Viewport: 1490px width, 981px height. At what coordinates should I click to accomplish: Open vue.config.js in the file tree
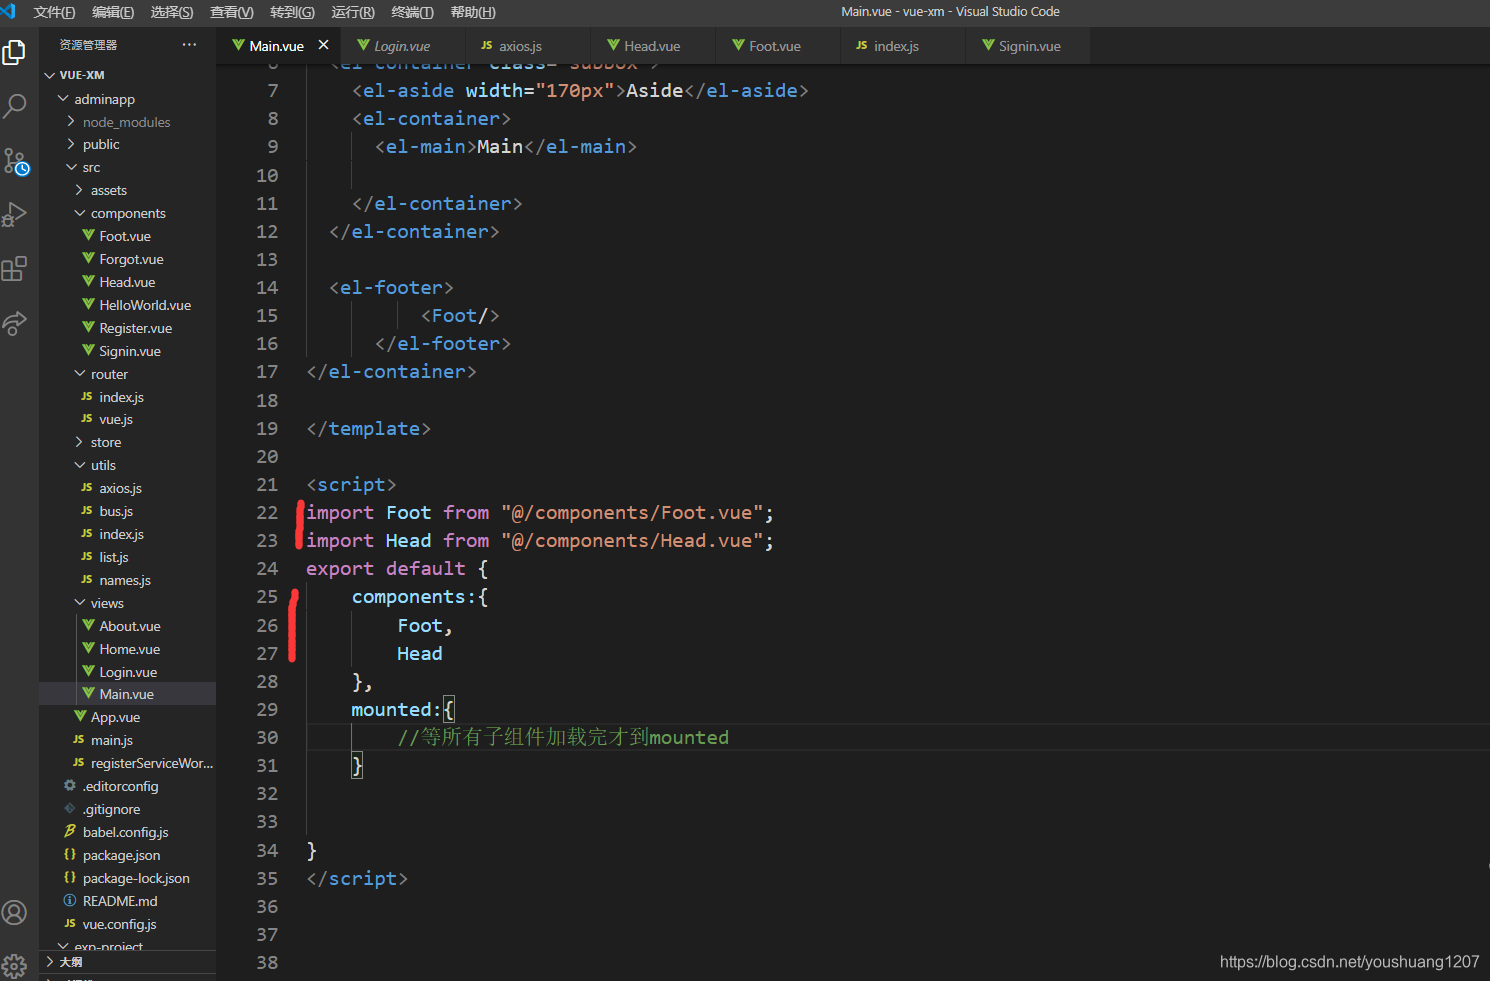(127, 924)
